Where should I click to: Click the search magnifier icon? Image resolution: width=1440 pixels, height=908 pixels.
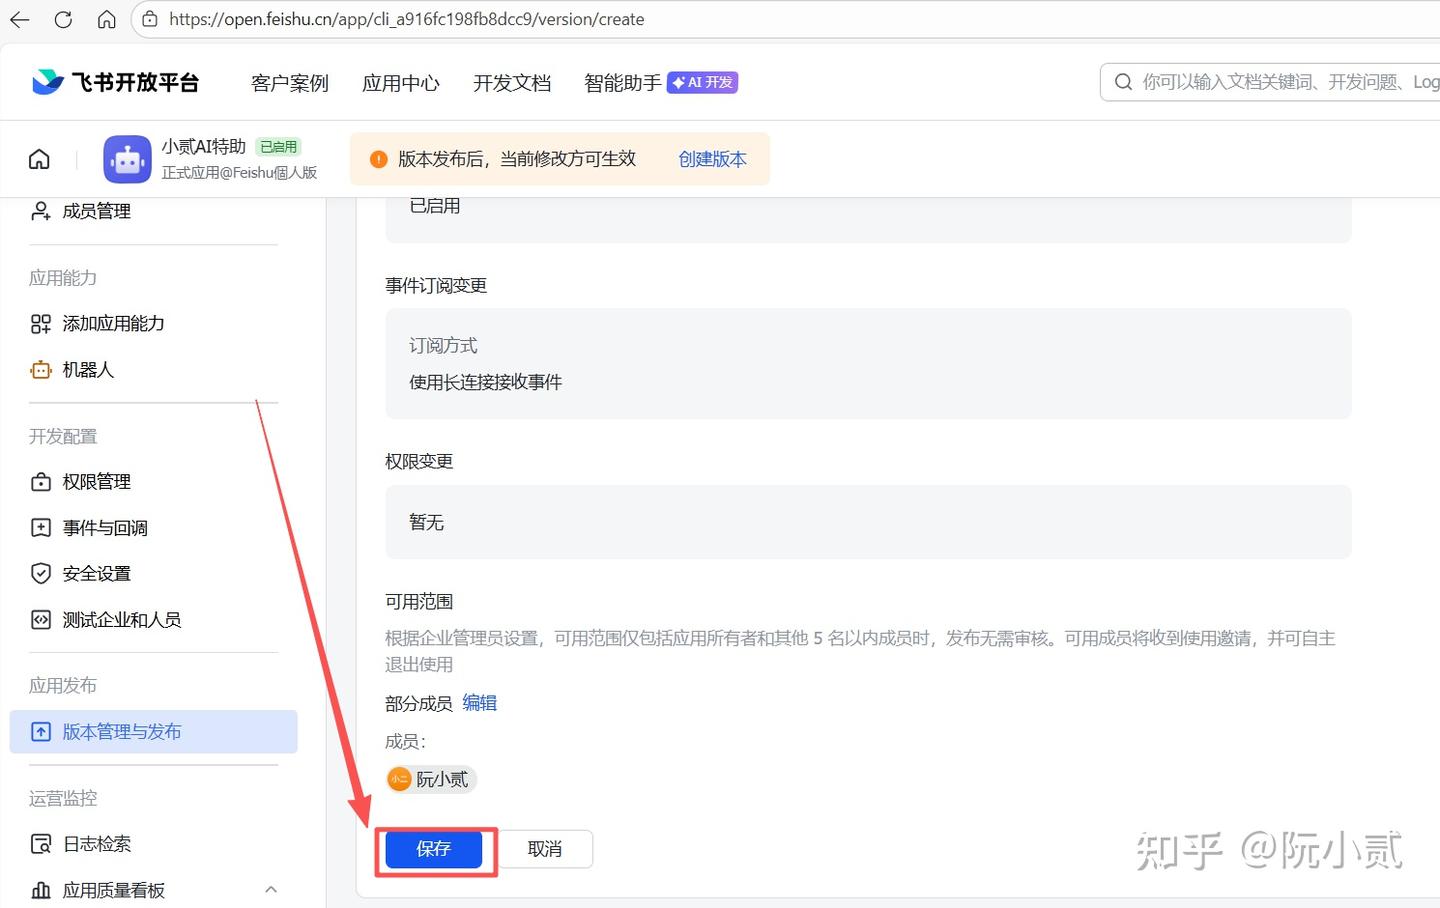(1123, 82)
